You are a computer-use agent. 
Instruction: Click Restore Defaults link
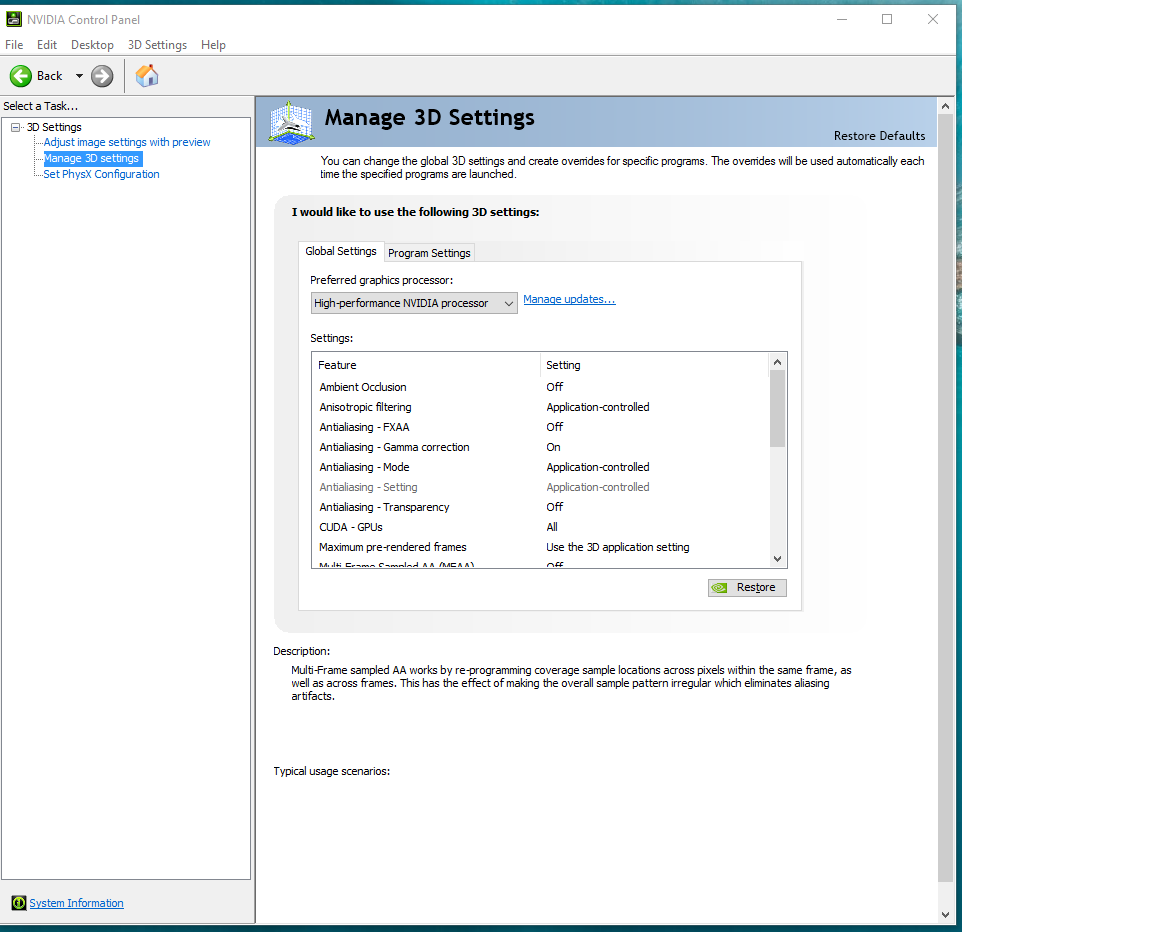pos(879,136)
